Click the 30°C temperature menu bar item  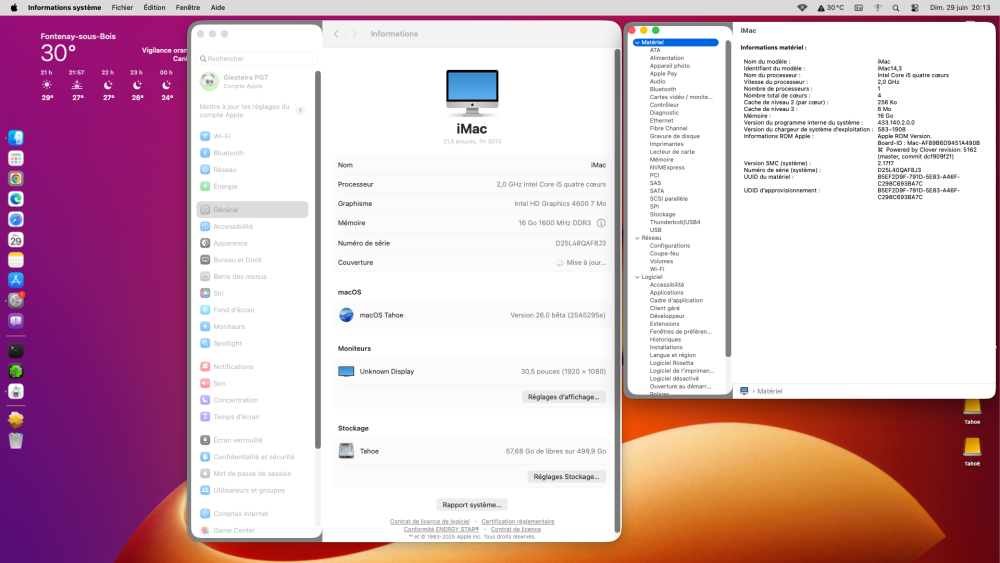coord(830,8)
